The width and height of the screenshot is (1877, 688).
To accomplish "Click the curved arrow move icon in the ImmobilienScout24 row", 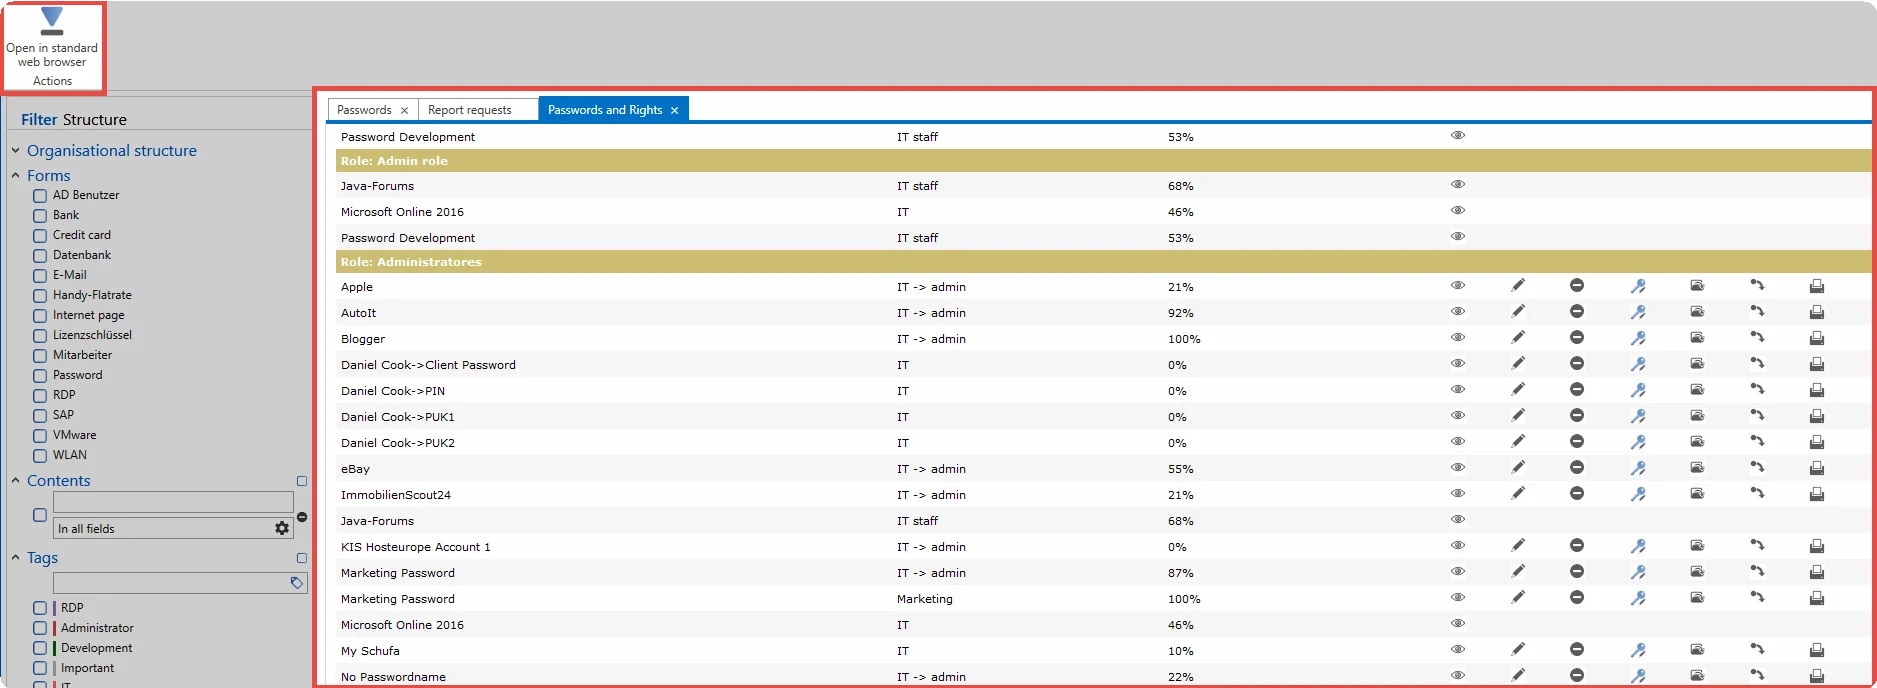I will tap(1757, 494).
